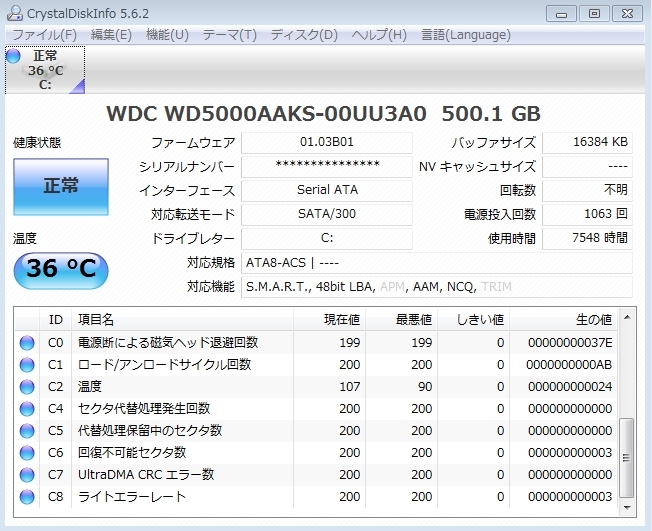Click the 16384 KB buffer size field
652x531 pixels.
pos(587,143)
